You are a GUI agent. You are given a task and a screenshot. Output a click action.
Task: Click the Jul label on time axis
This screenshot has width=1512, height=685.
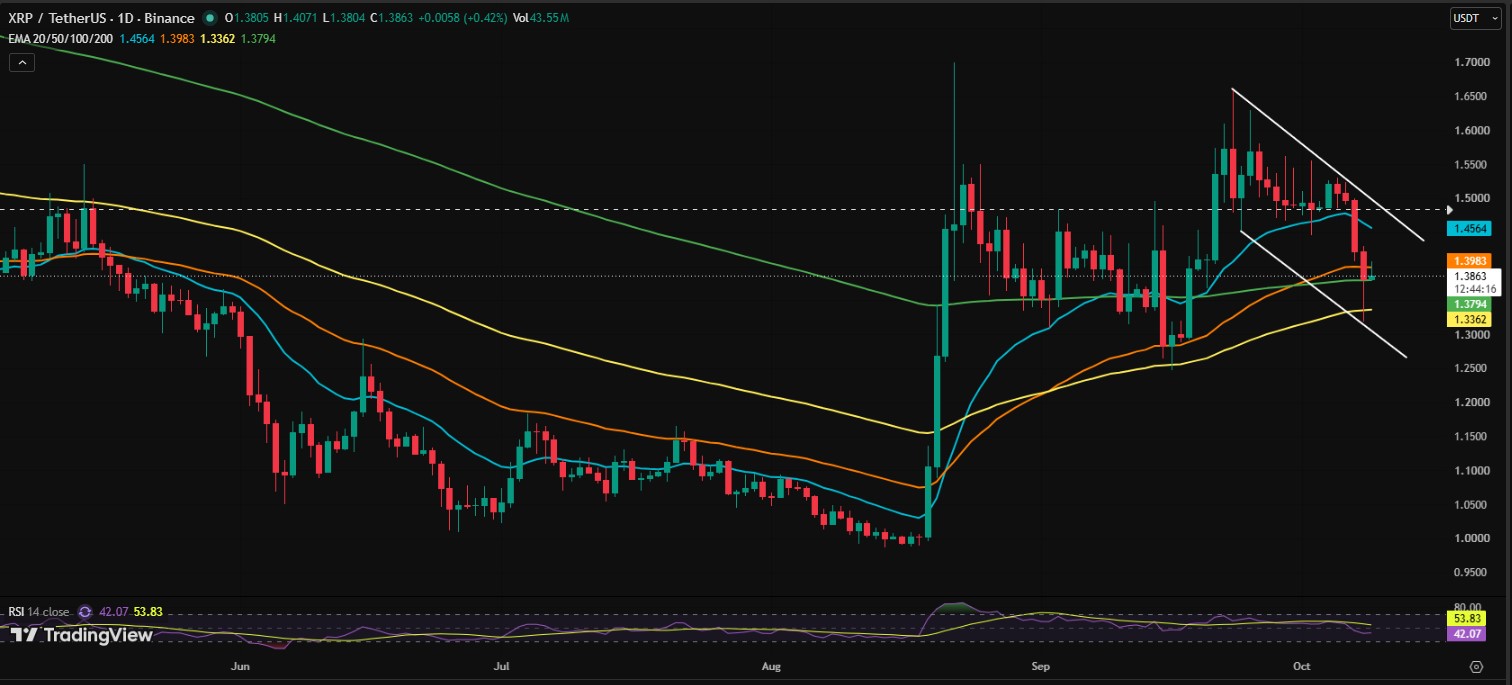click(502, 664)
